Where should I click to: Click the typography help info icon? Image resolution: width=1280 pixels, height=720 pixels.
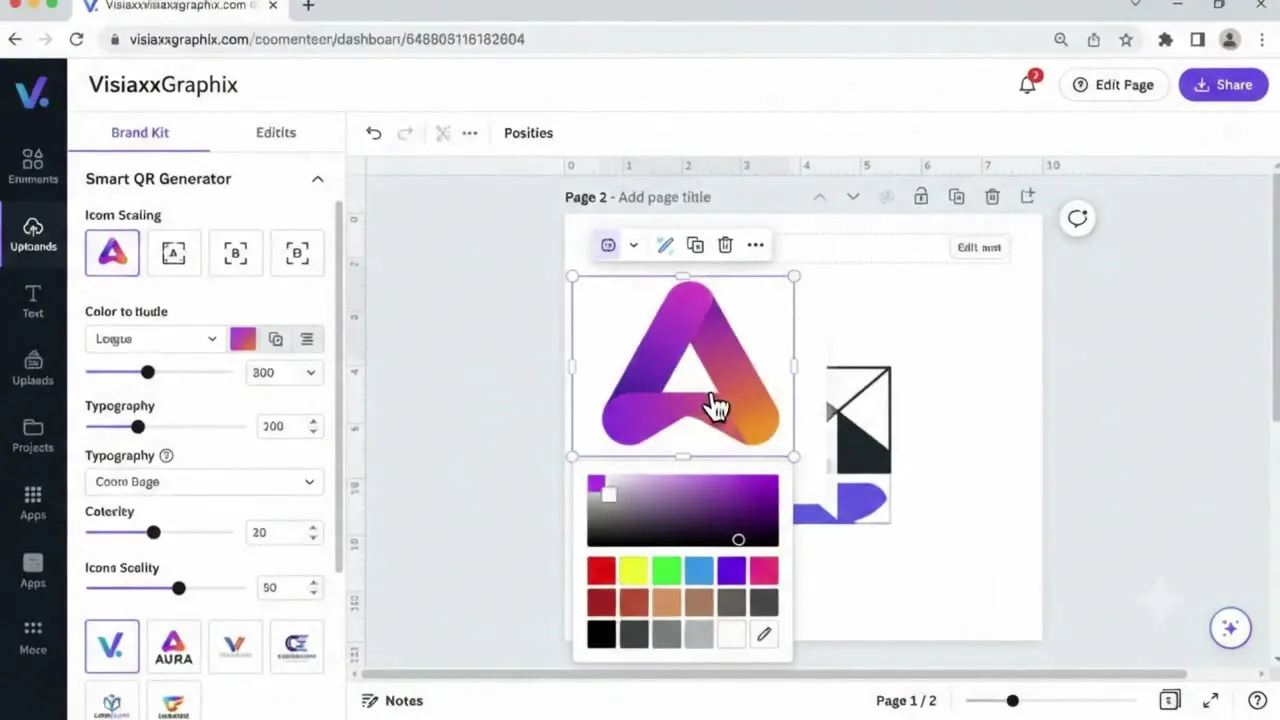(x=166, y=455)
